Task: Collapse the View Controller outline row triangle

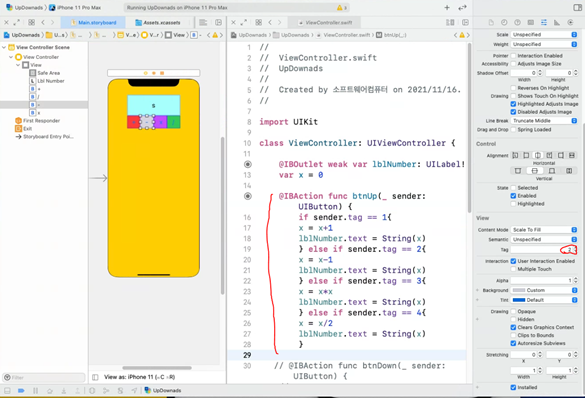Action: (x=11, y=57)
